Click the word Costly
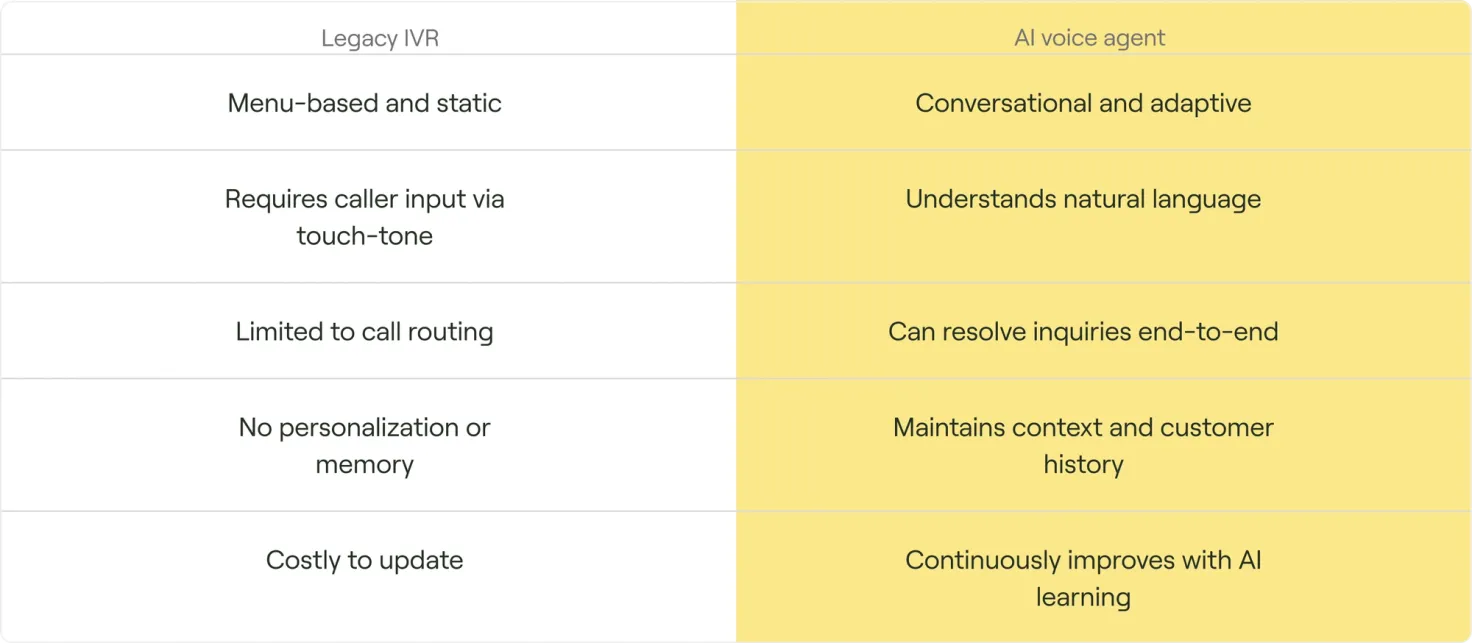The width and height of the screenshot is (1472, 643). point(303,560)
